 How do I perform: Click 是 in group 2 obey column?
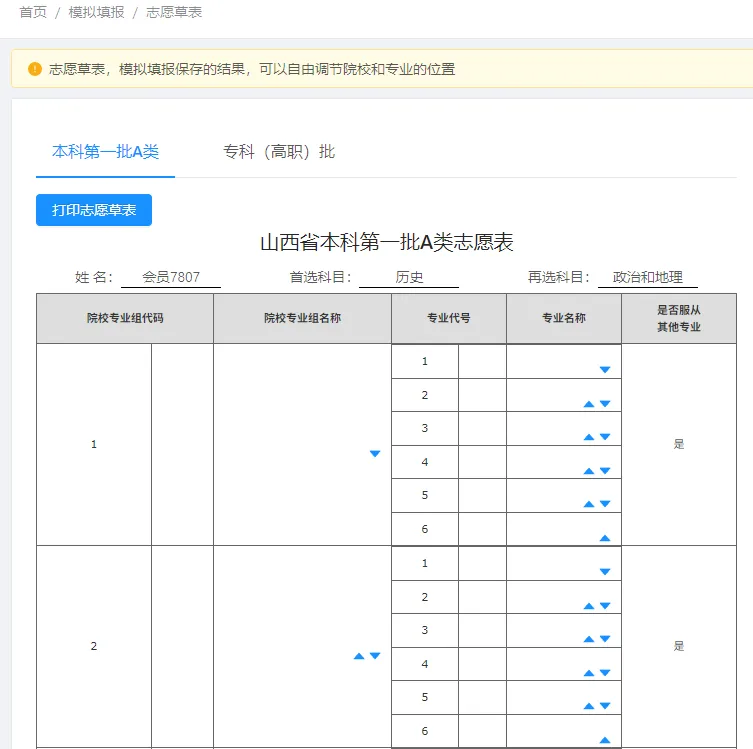click(679, 646)
